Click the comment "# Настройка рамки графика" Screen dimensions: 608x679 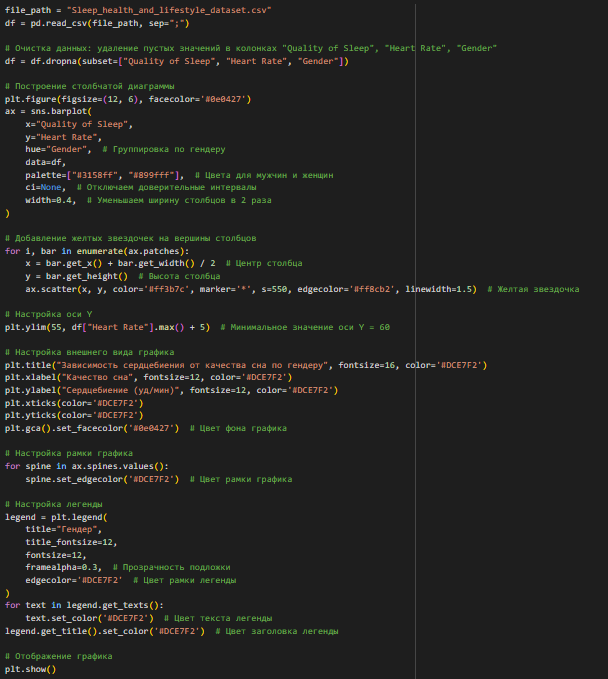click(69, 454)
